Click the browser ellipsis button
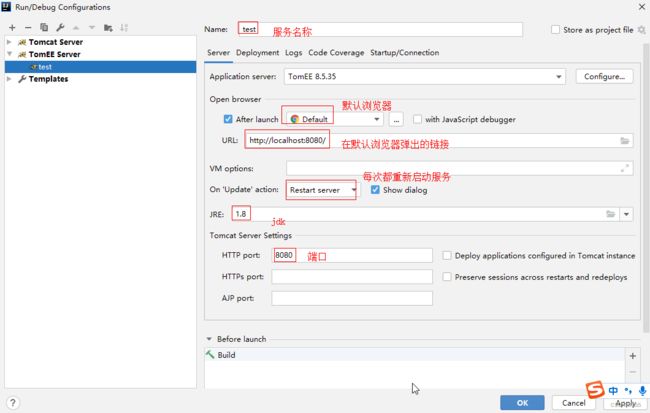Viewport: 650px width, 413px height. click(396, 119)
